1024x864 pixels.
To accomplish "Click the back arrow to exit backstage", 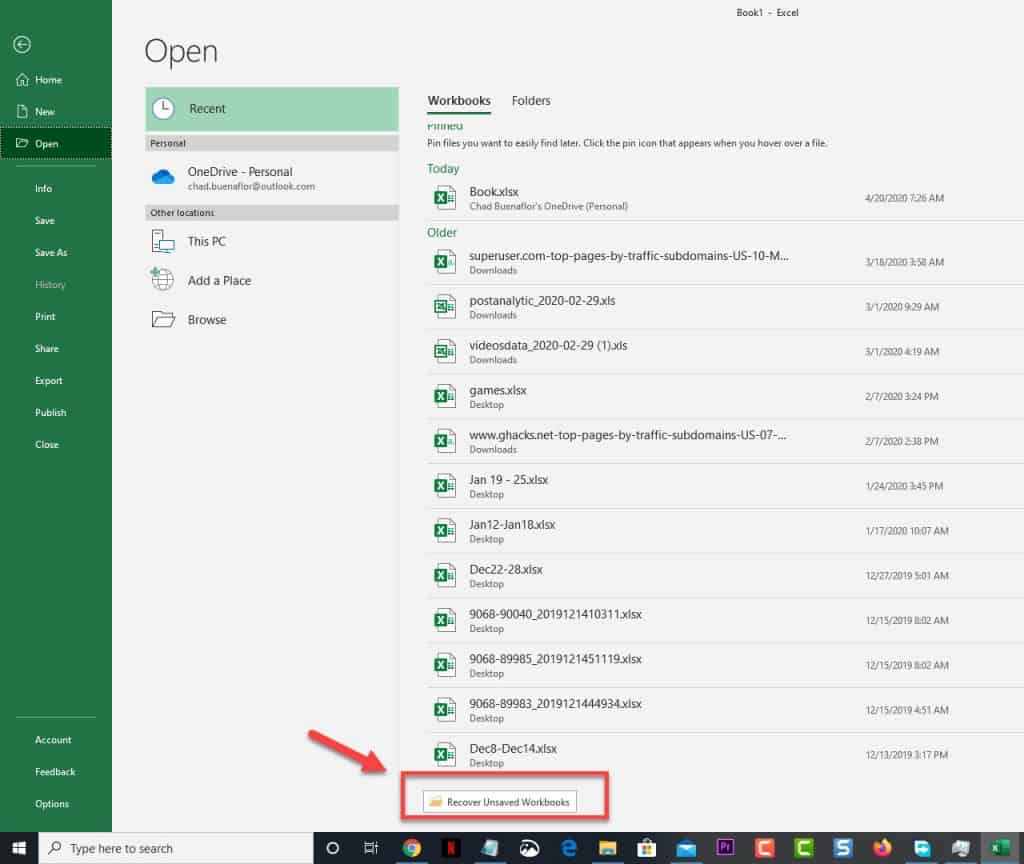I will tap(22, 44).
